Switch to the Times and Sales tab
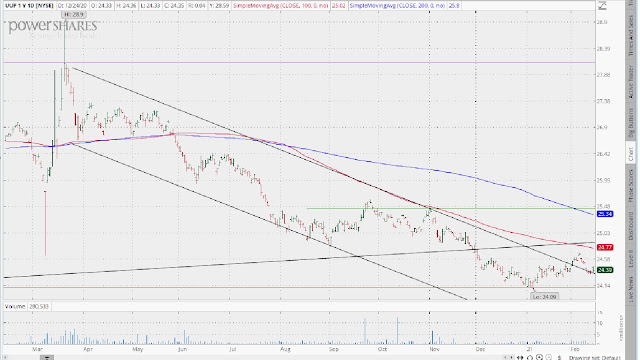This screenshot has height=360, width=640. (631, 36)
